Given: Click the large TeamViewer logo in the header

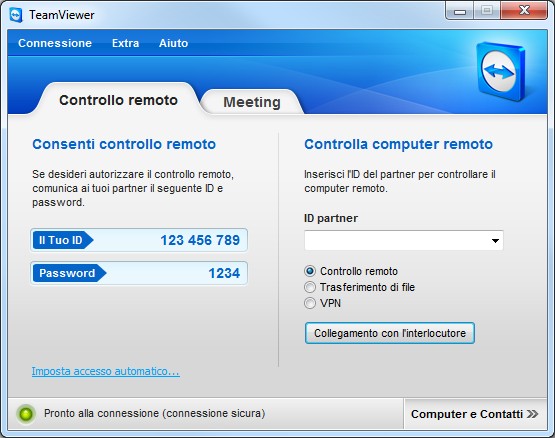Looking at the screenshot, I should [x=500, y=72].
